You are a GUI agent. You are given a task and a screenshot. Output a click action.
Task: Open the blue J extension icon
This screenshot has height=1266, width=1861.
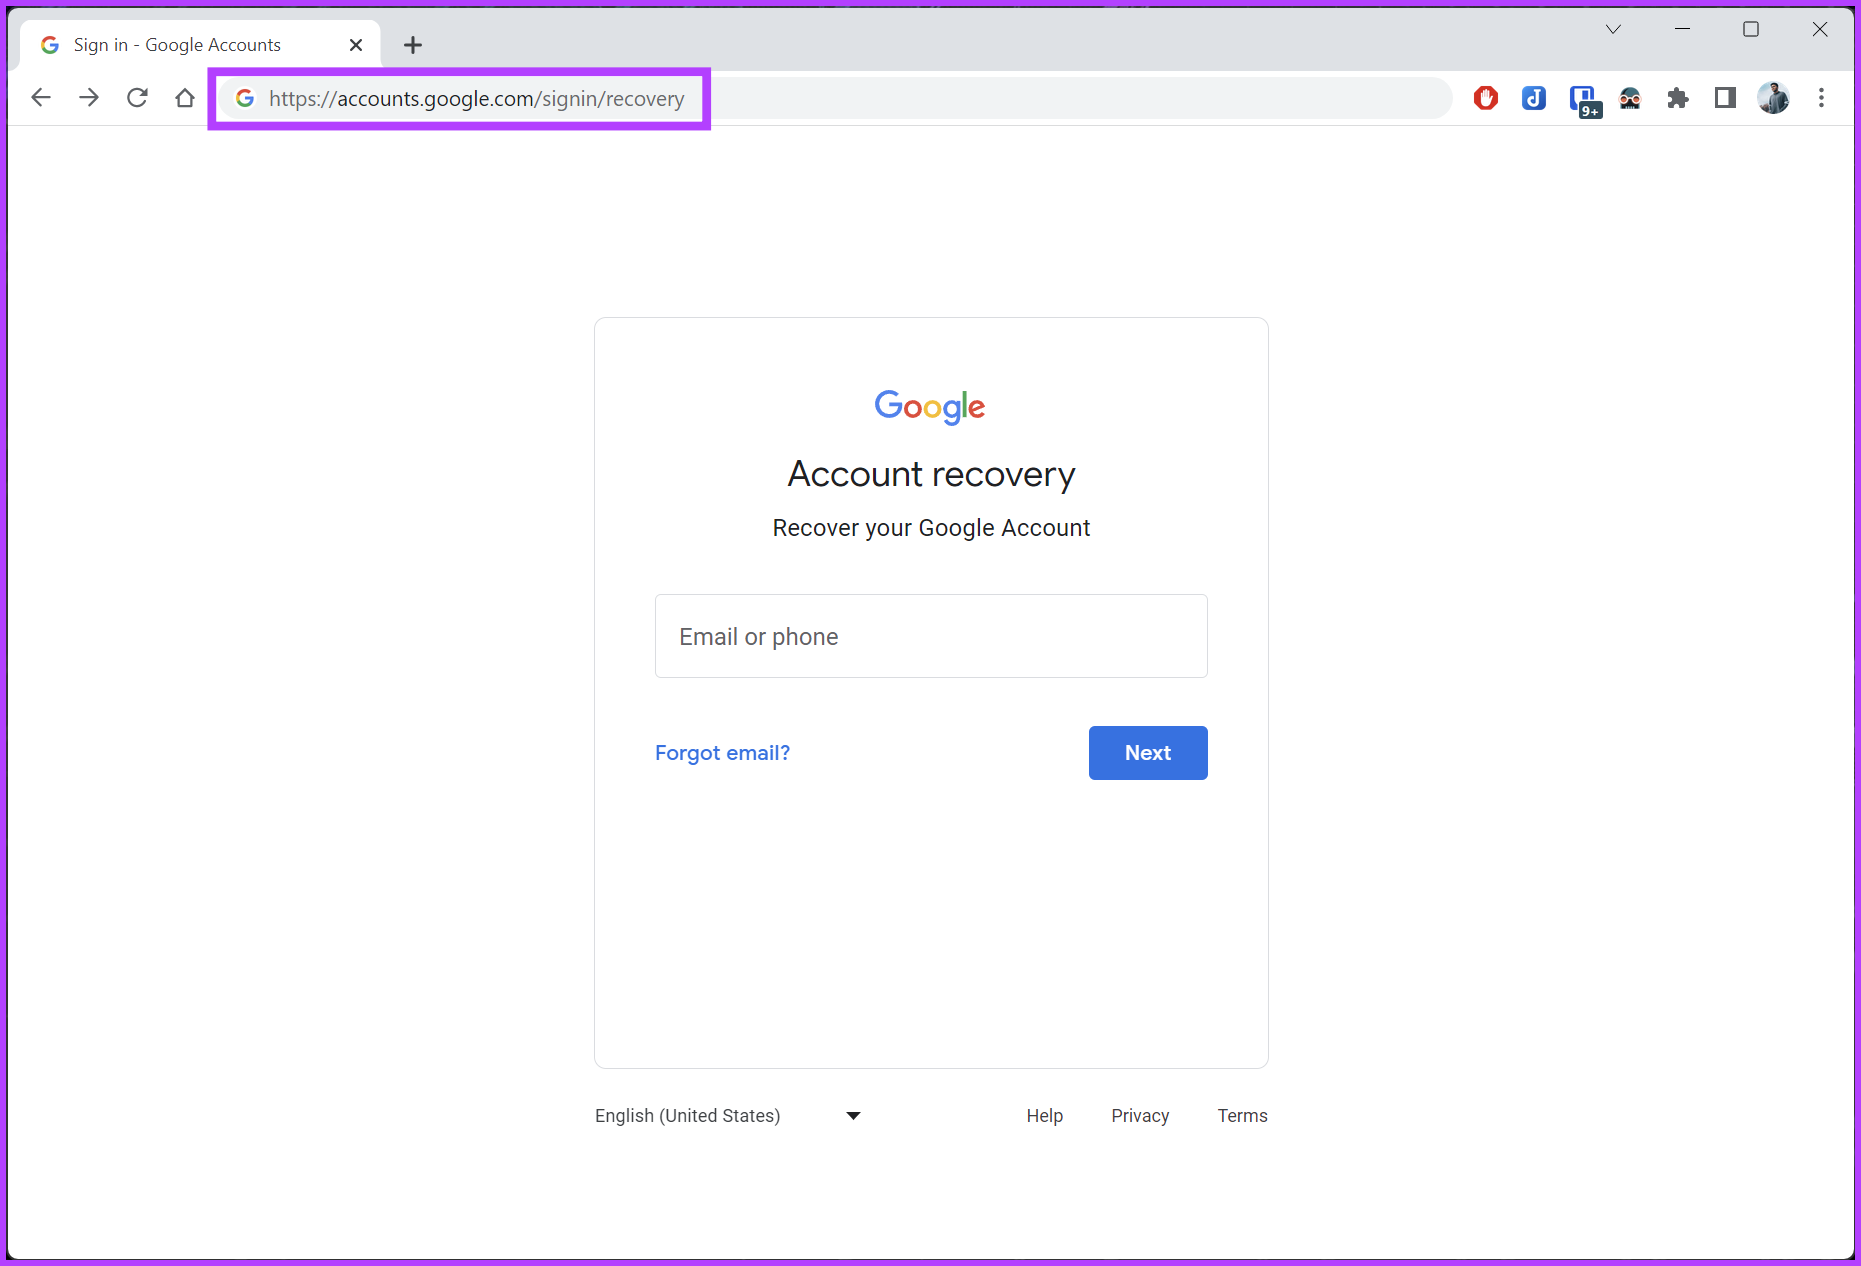click(x=1534, y=98)
